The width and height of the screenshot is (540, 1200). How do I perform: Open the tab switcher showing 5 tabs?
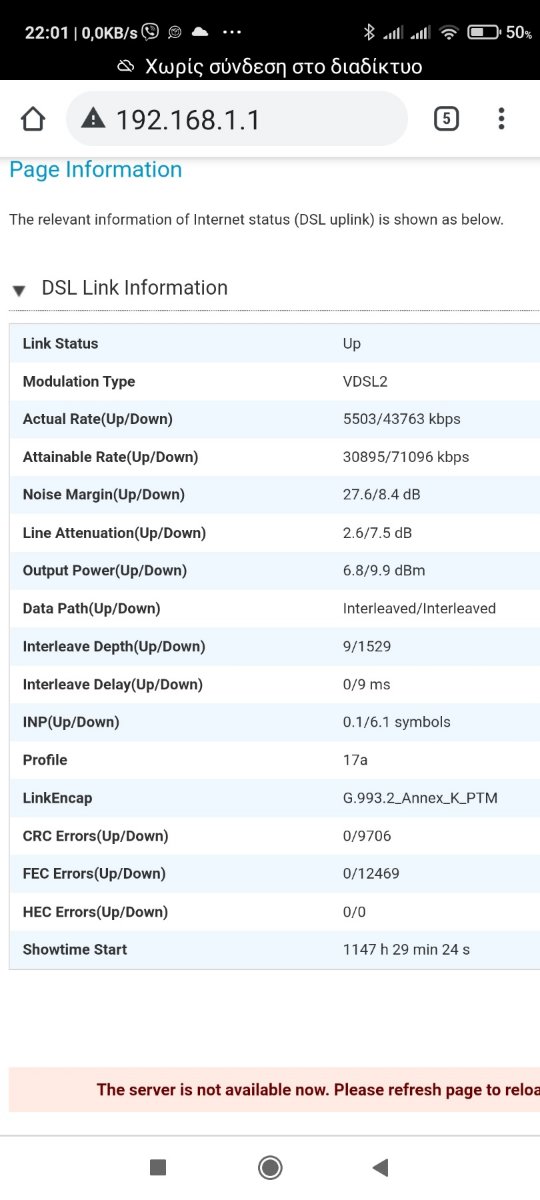point(446,119)
